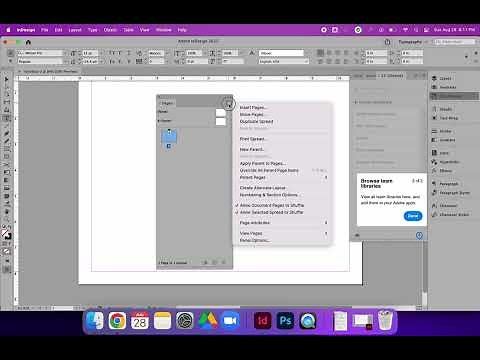This screenshot has height=360, width=480.
Task: Choose Override All Parent Page Items
Action: pyautogui.click(x=269, y=170)
